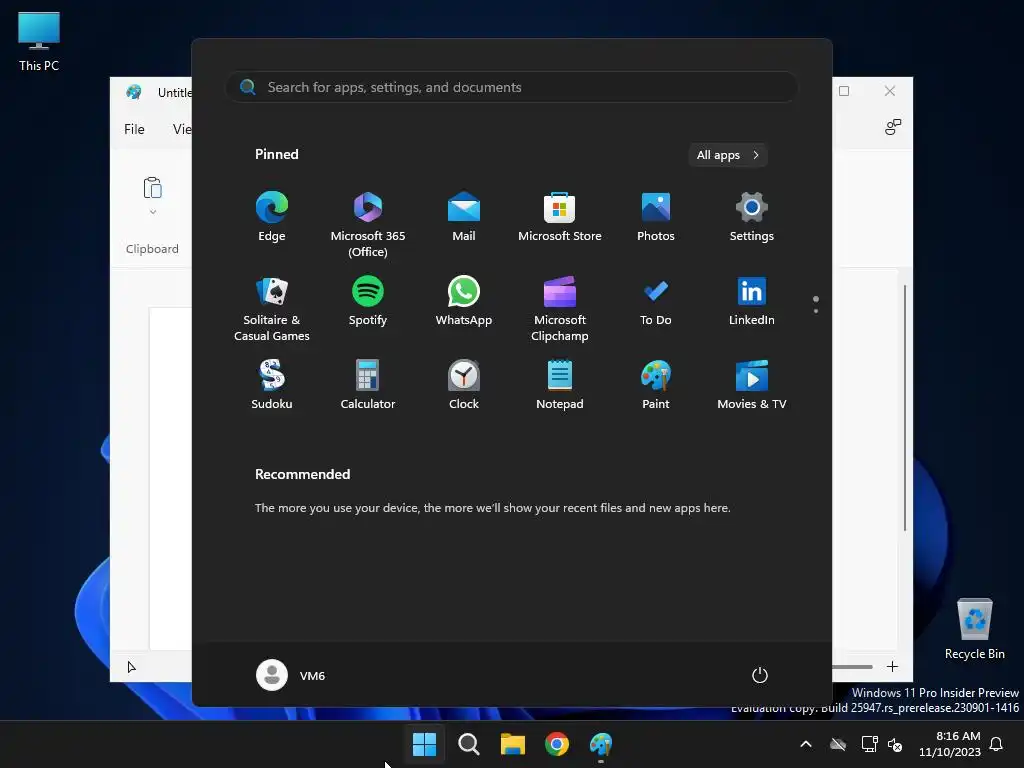Open the VM6 user account menu
This screenshot has height=768, width=1024.
coord(291,675)
